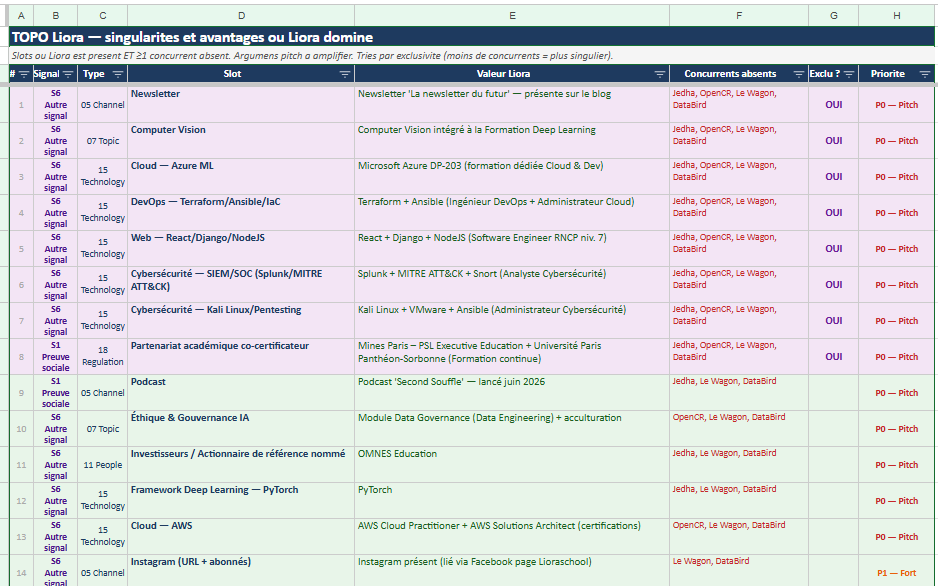The width and height of the screenshot is (938, 586).
Task: Select the Computer Vision slot cell
Action: coord(241,141)
